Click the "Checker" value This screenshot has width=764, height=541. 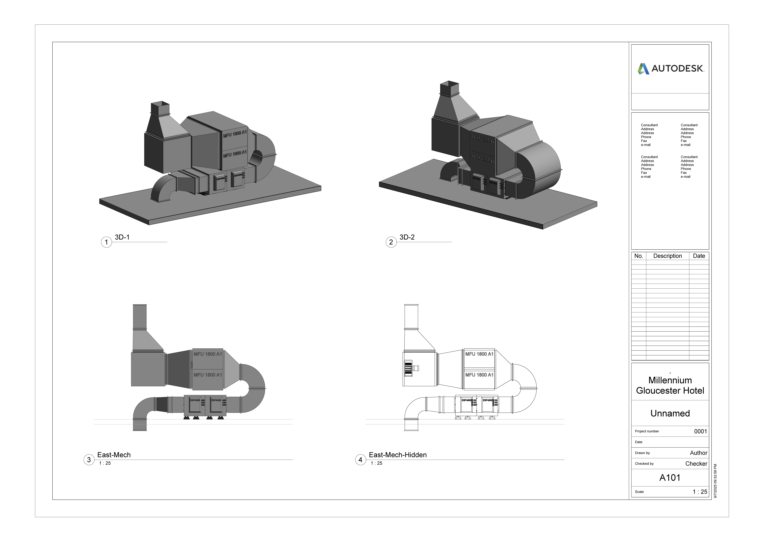click(696, 464)
